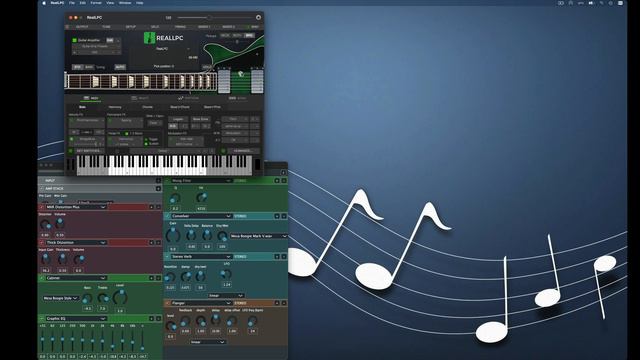
Task: Click the AMP STACK section plus icon
Action: [158, 189]
